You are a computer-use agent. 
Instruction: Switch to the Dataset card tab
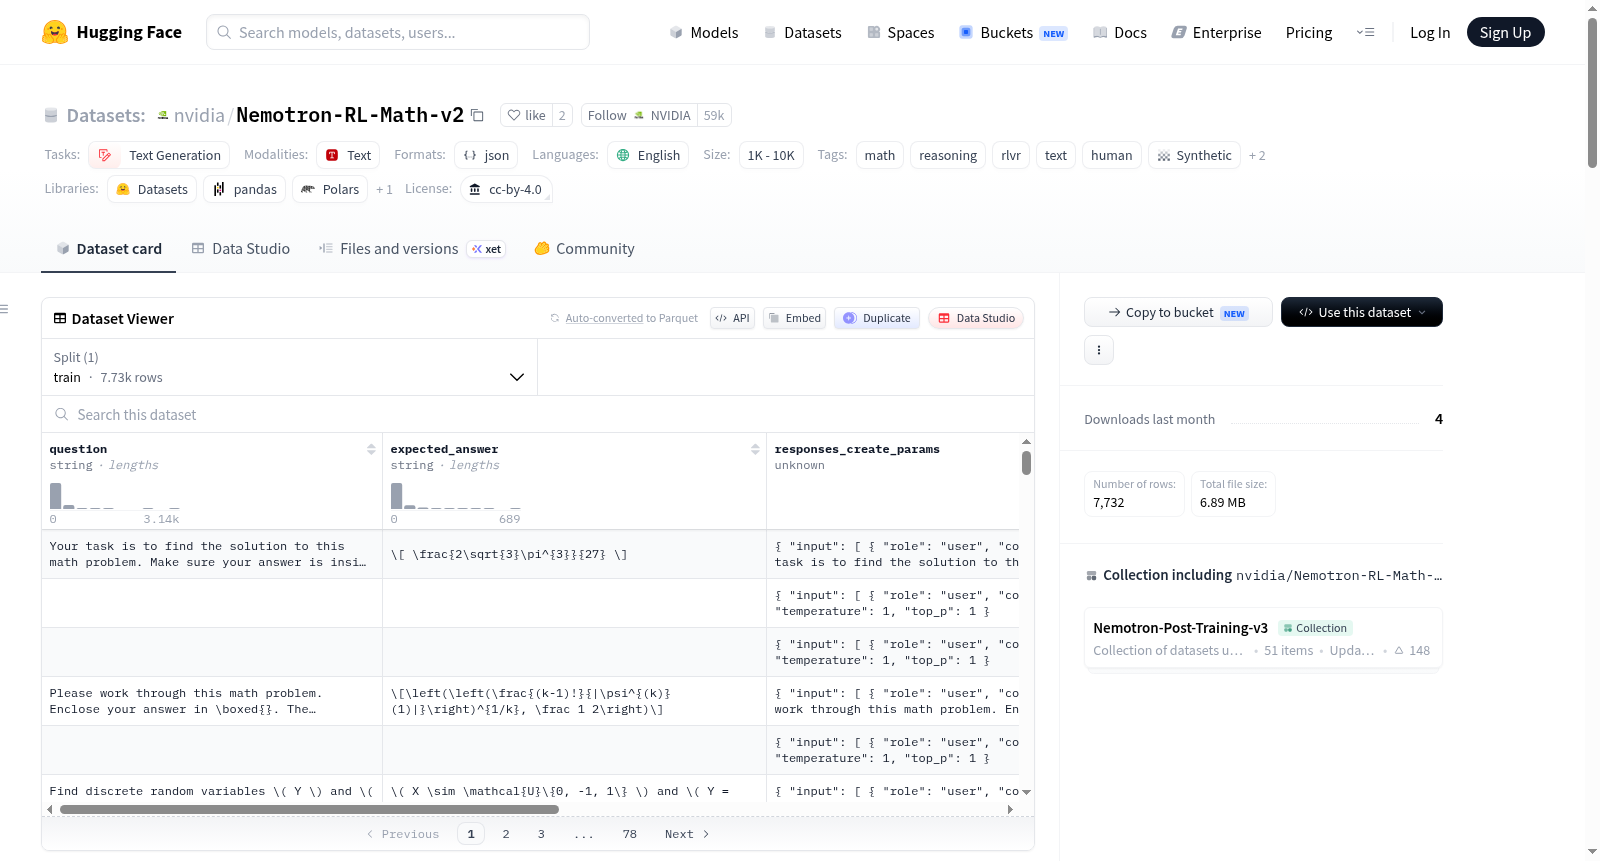109,249
